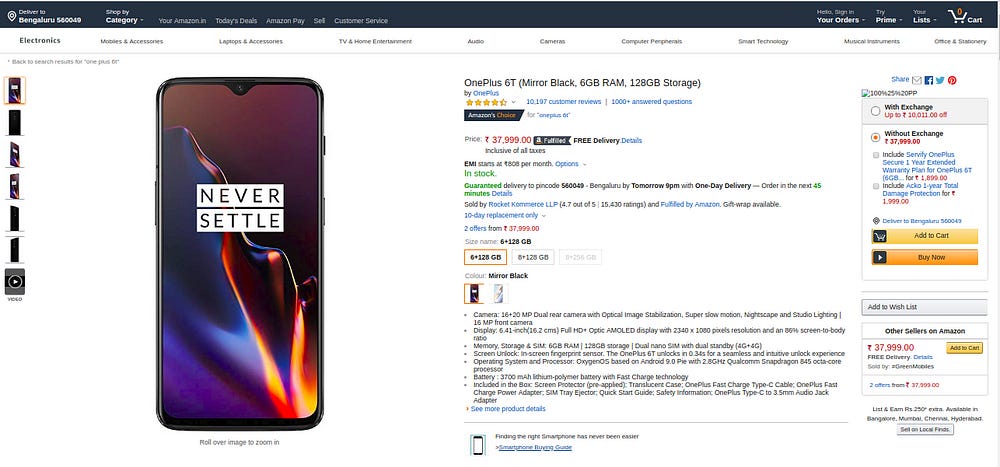Image resolution: width=1000 pixels, height=467 pixels.
Task: Check the Servify extended warranty plan box
Action: [x=876, y=155]
